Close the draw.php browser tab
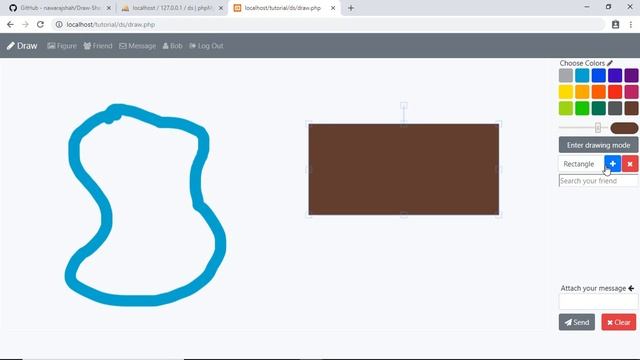 (333, 8)
